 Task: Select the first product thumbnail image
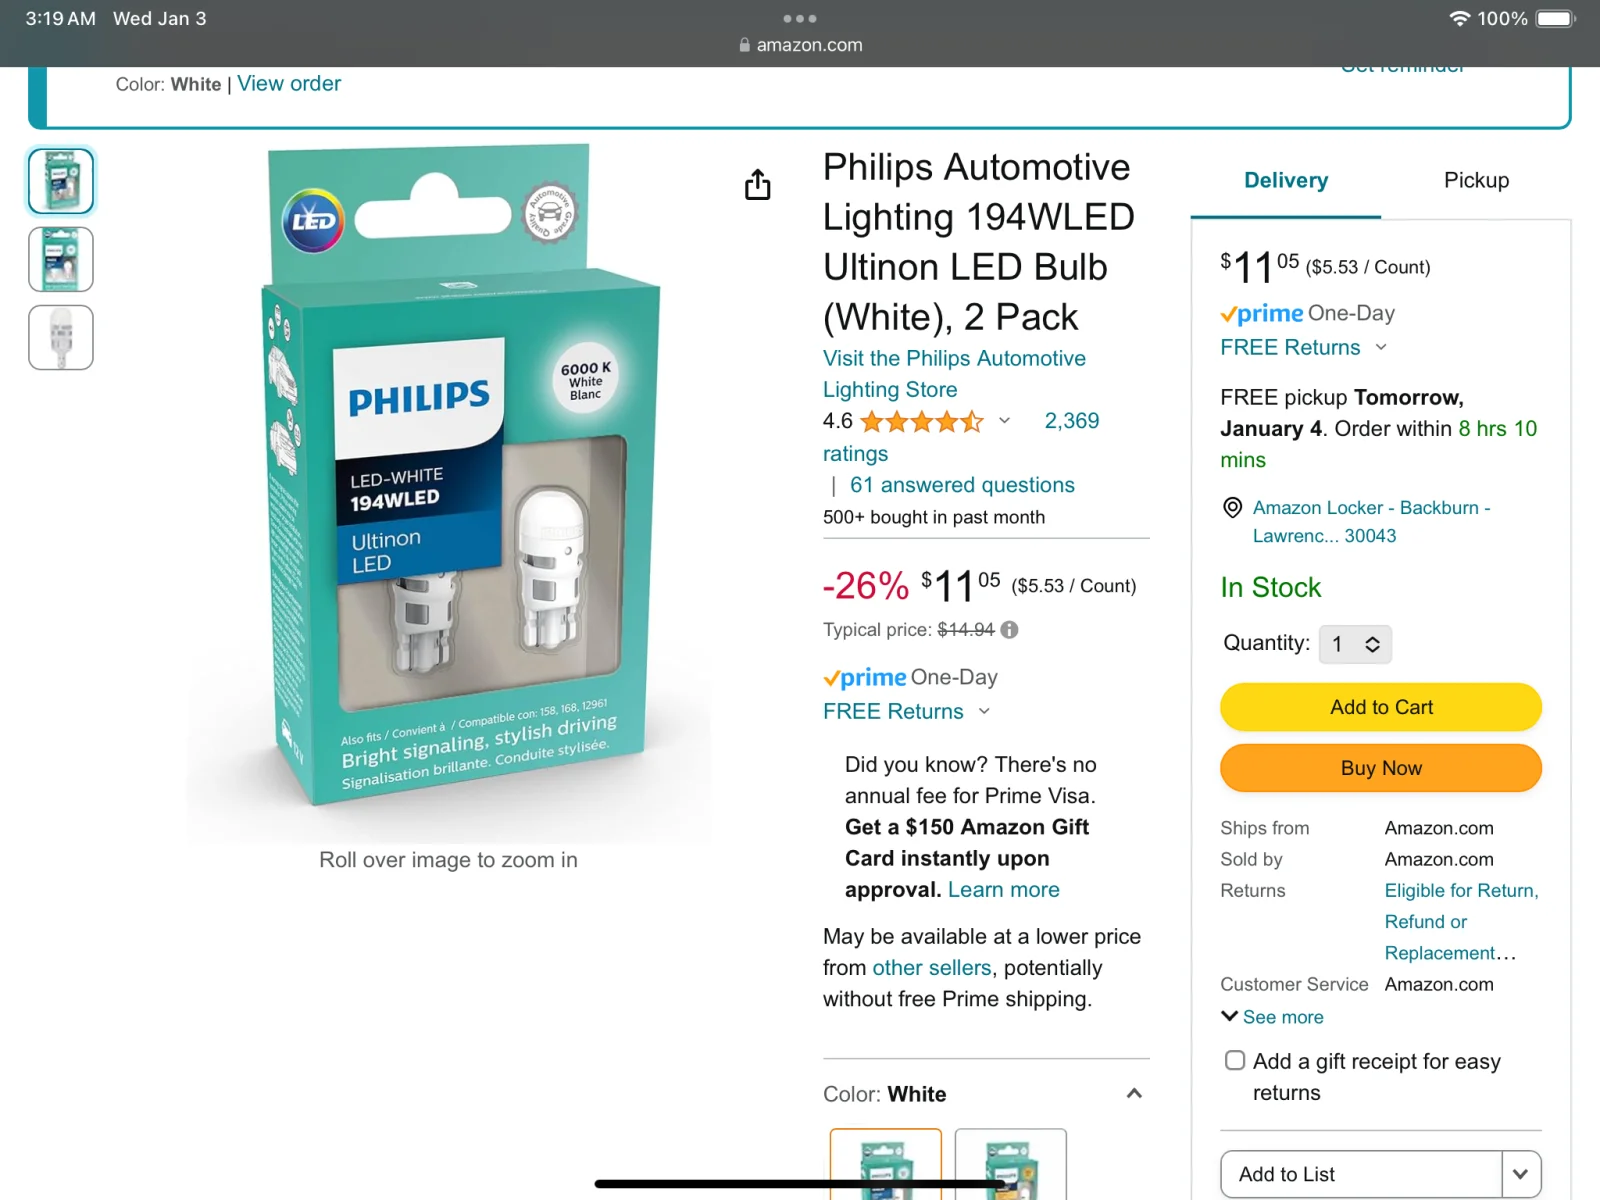coord(61,181)
